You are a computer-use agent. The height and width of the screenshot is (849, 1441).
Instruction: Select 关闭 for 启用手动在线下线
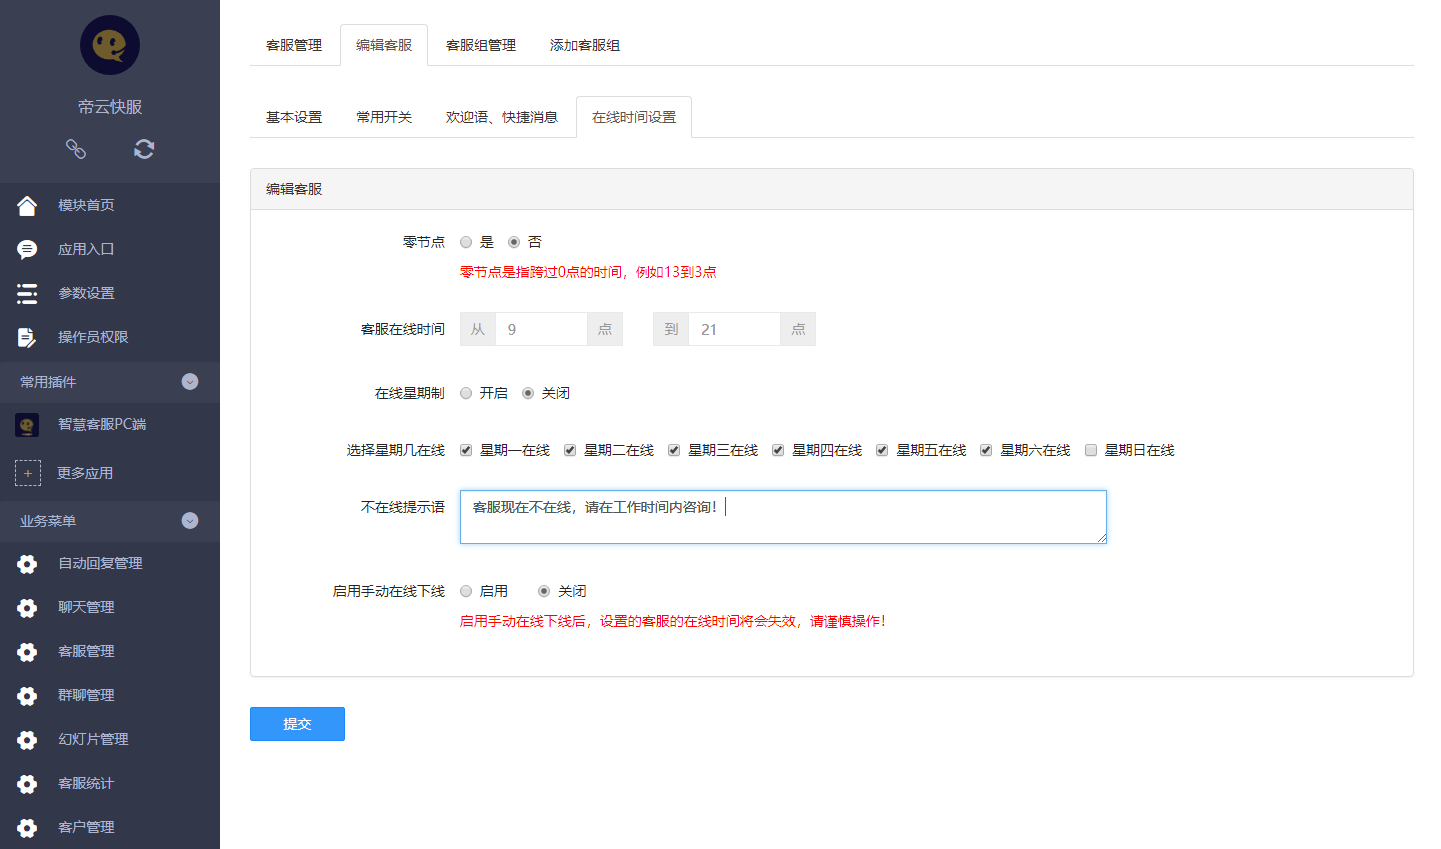(x=544, y=591)
